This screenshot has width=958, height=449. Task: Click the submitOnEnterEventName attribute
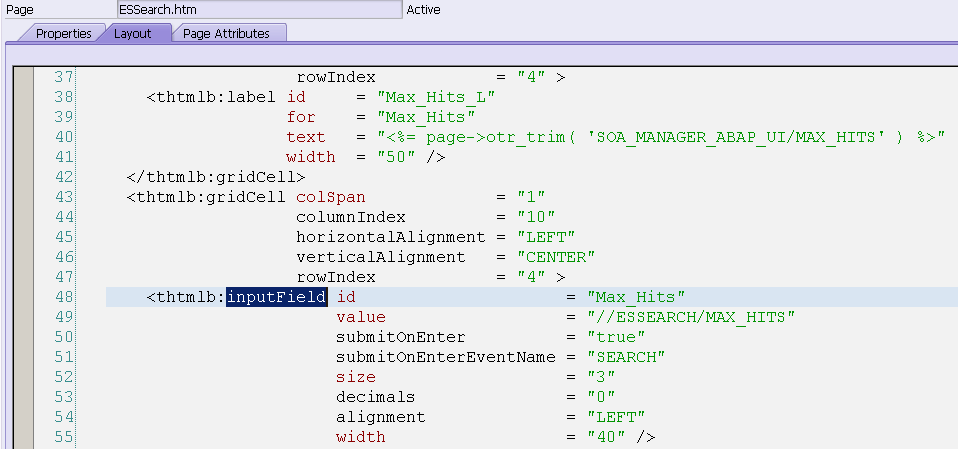[x=446, y=357]
